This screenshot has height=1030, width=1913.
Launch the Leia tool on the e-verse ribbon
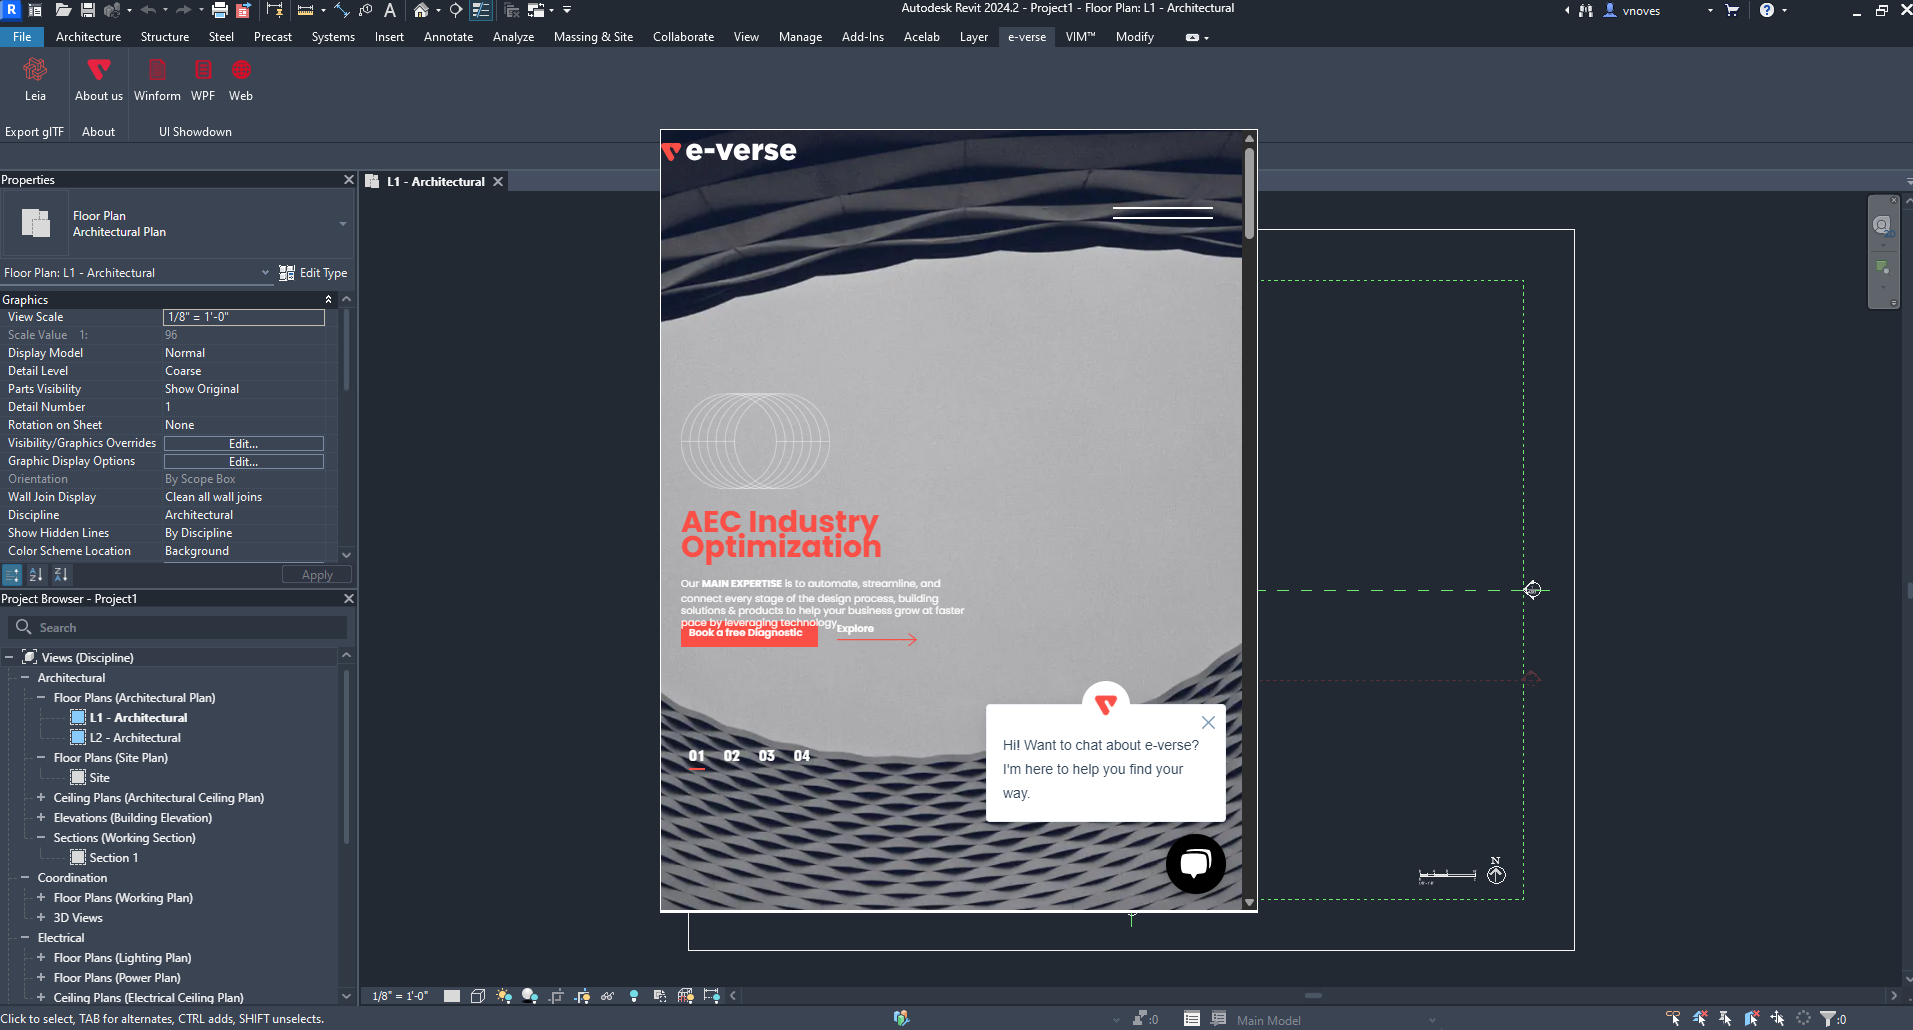[x=35, y=79]
